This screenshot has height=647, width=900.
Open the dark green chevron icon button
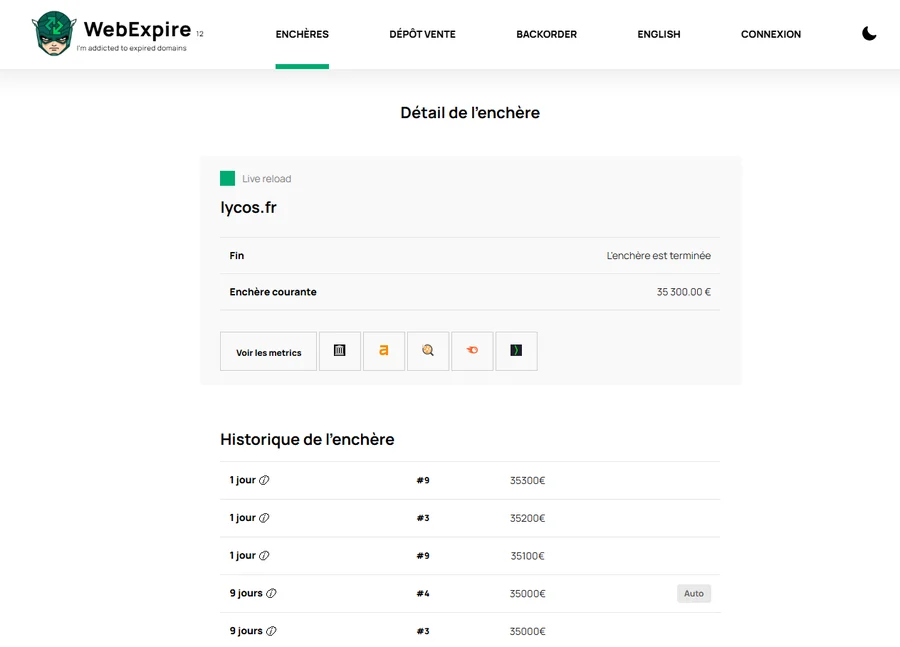click(517, 351)
